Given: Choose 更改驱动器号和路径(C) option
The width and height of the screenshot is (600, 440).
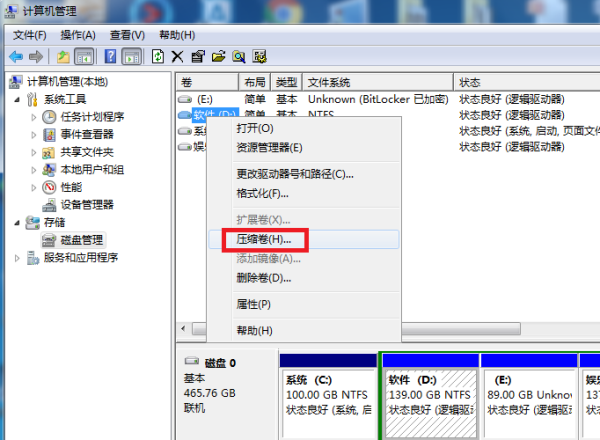Looking at the screenshot, I should point(304,174).
